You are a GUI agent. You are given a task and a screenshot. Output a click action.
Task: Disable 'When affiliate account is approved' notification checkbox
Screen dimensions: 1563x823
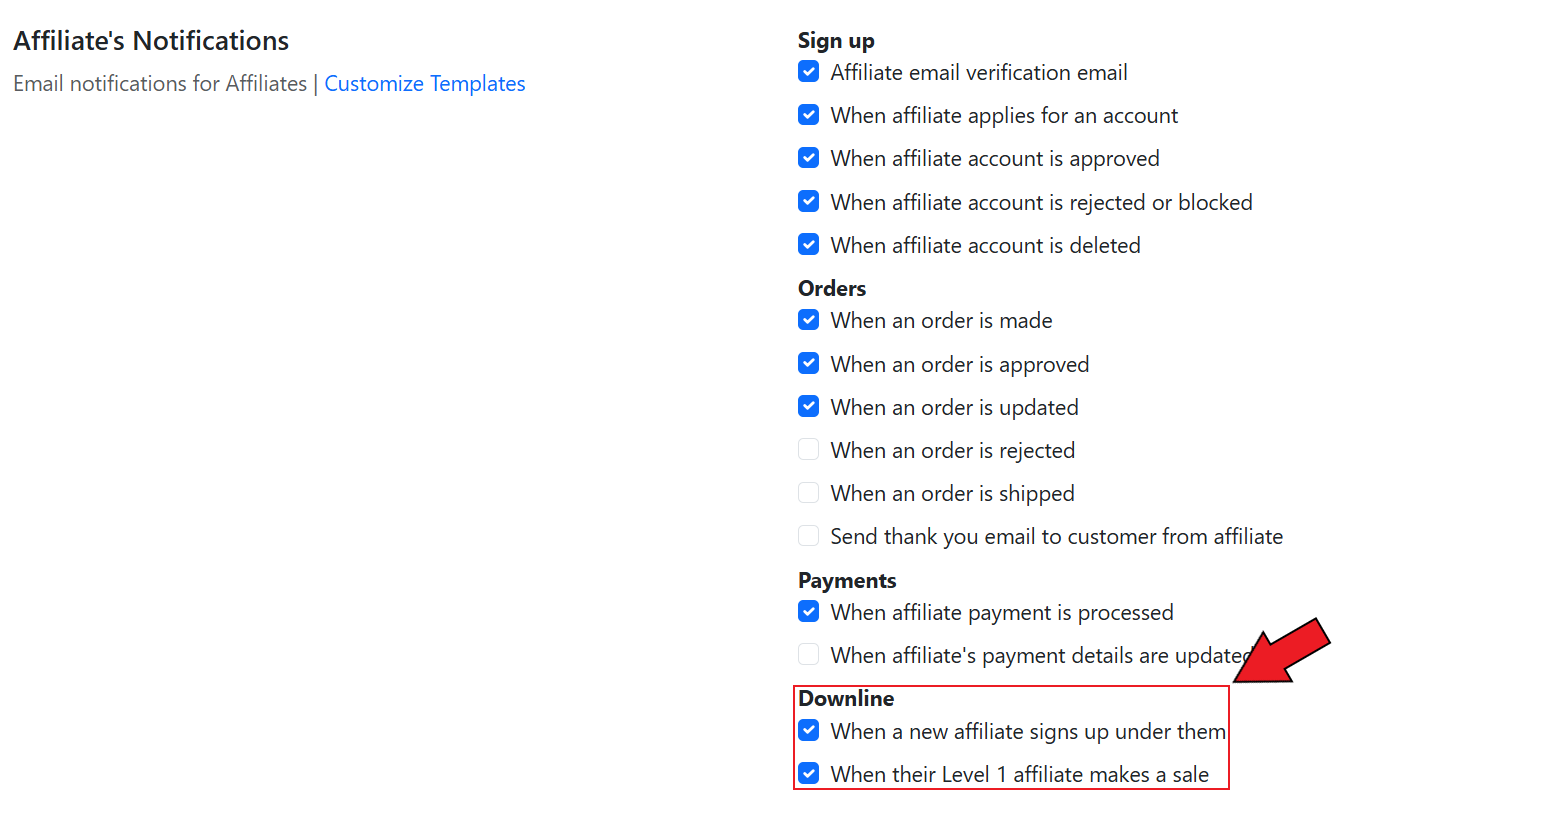click(809, 158)
